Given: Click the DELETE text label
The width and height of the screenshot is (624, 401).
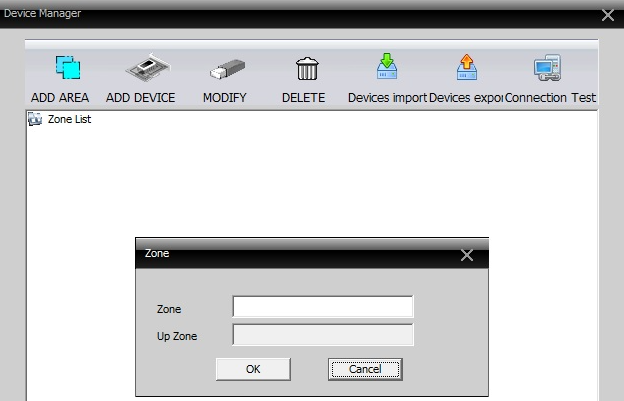Looking at the screenshot, I should (x=304, y=98).
